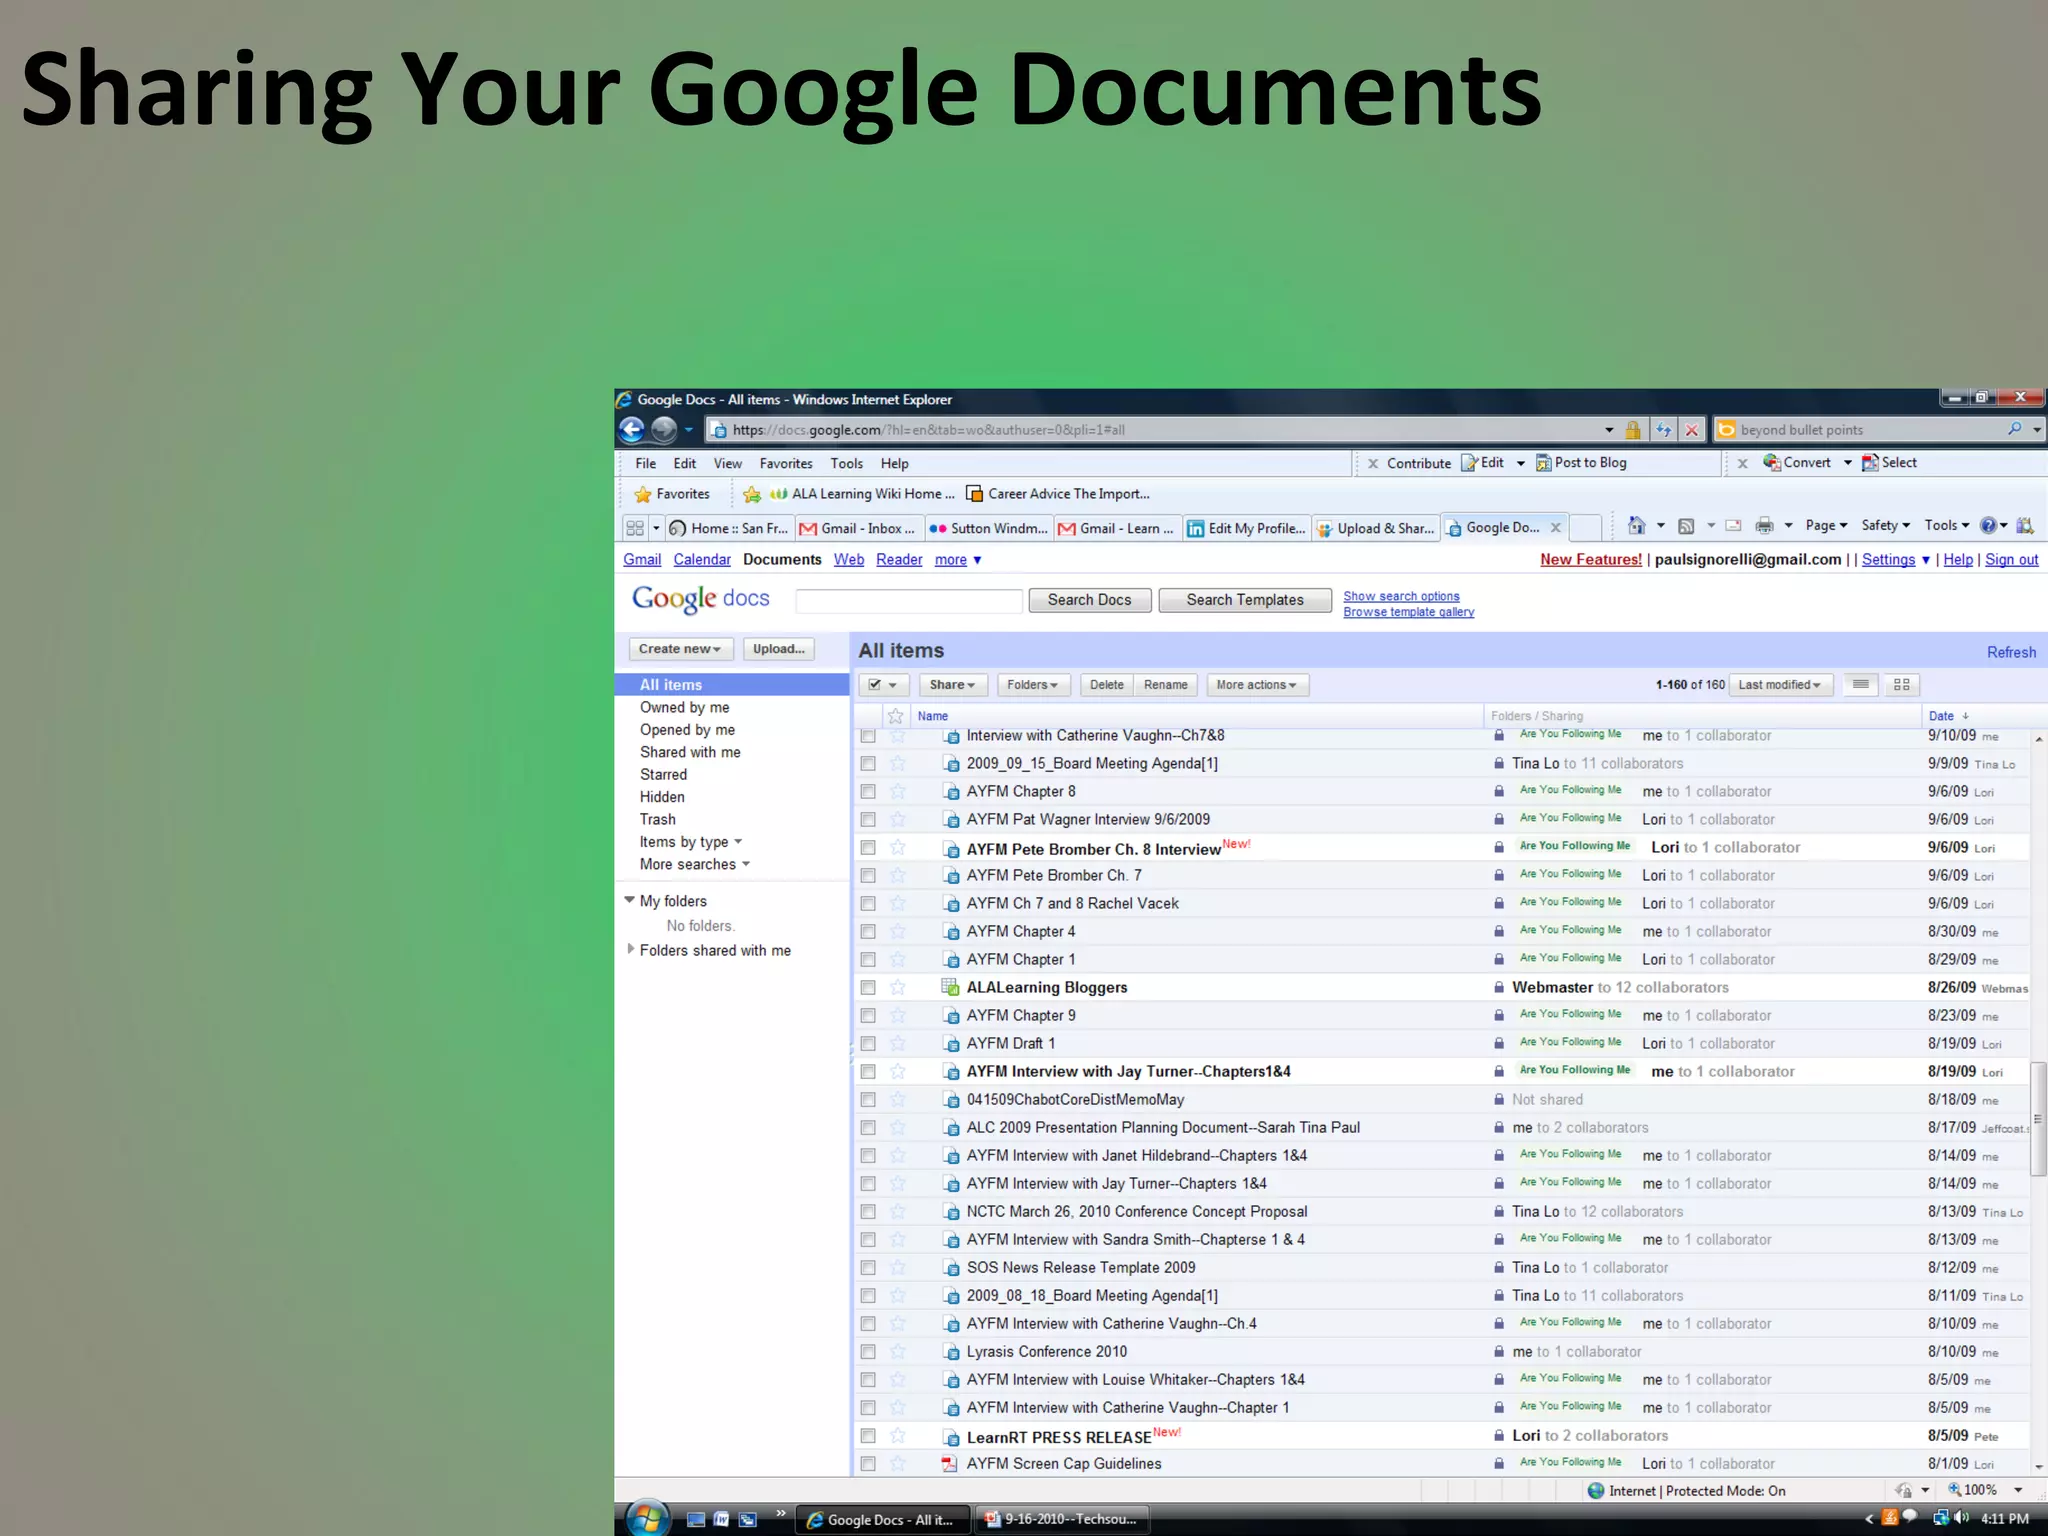The image size is (2048, 1536).
Task: Open the View menu
Action: [727, 464]
